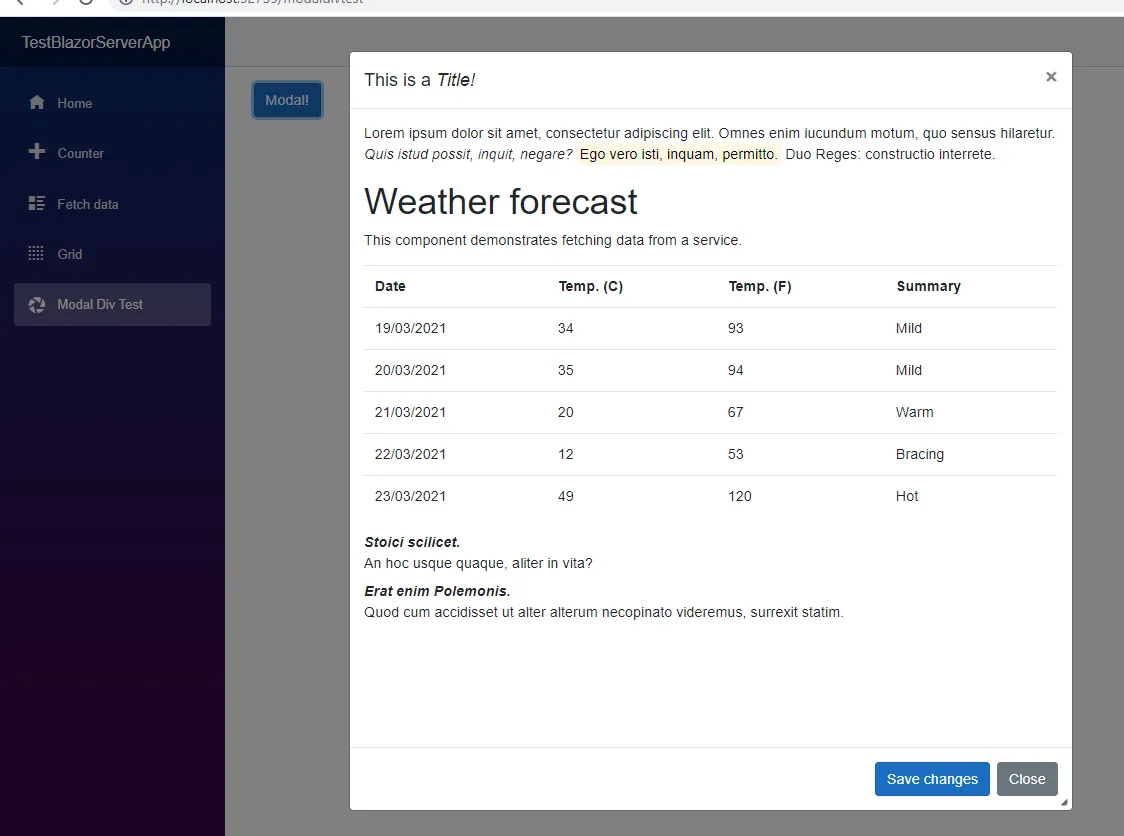Image resolution: width=1124 pixels, height=836 pixels.
Task: Click the Modal Div Test aperture icon
Action: pyautogui.click(x=37, y=305)
